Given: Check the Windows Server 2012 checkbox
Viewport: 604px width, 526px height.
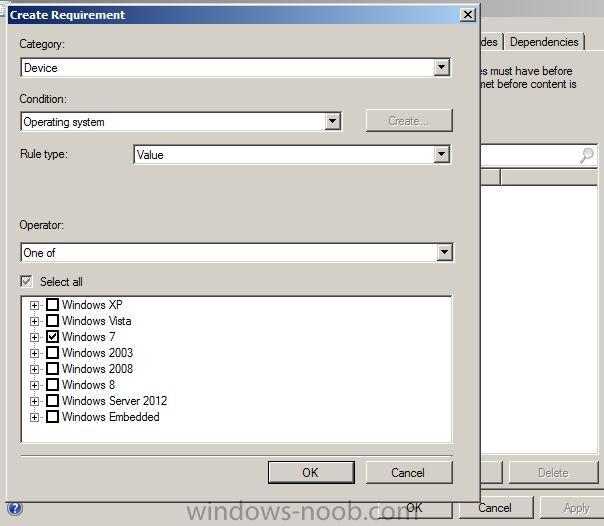Looking at the screenshot, I should [52, 401].
